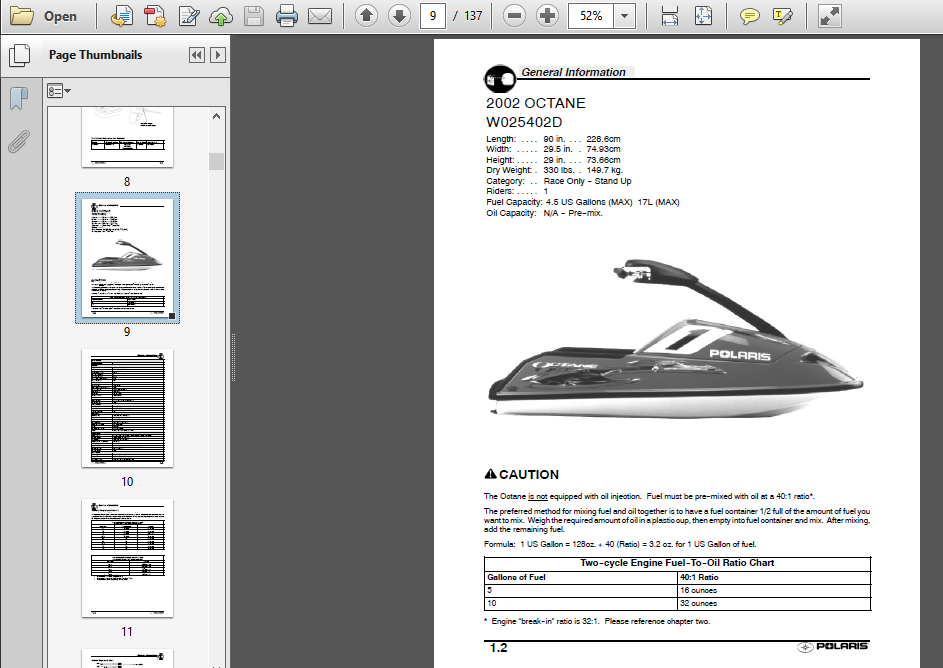Click the 52% zoom level field
This screenshot has width=943, height=668.
(591, 16)
